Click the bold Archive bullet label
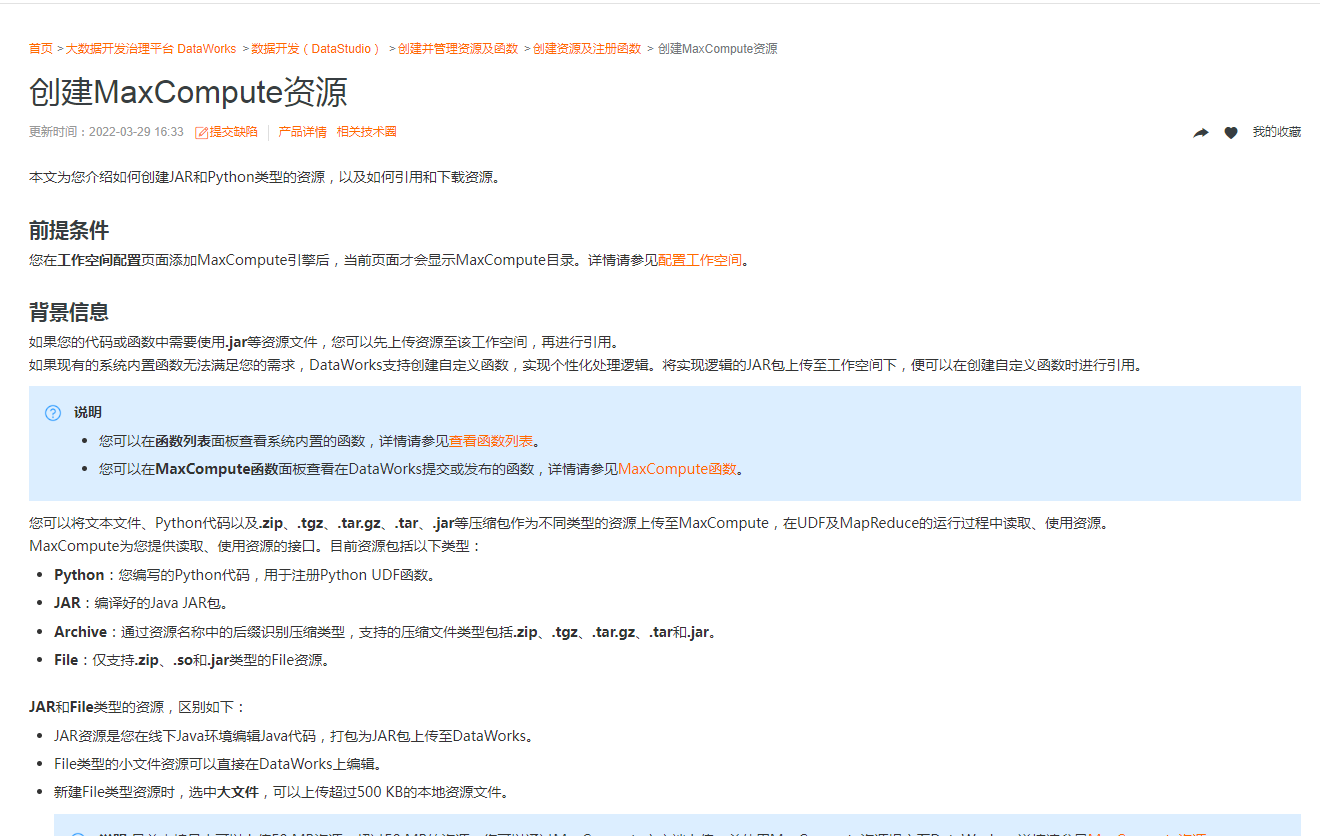Image resolution: width=1320 pixels, height=836 pixels. pyautogui.click(x=81, y=632)
